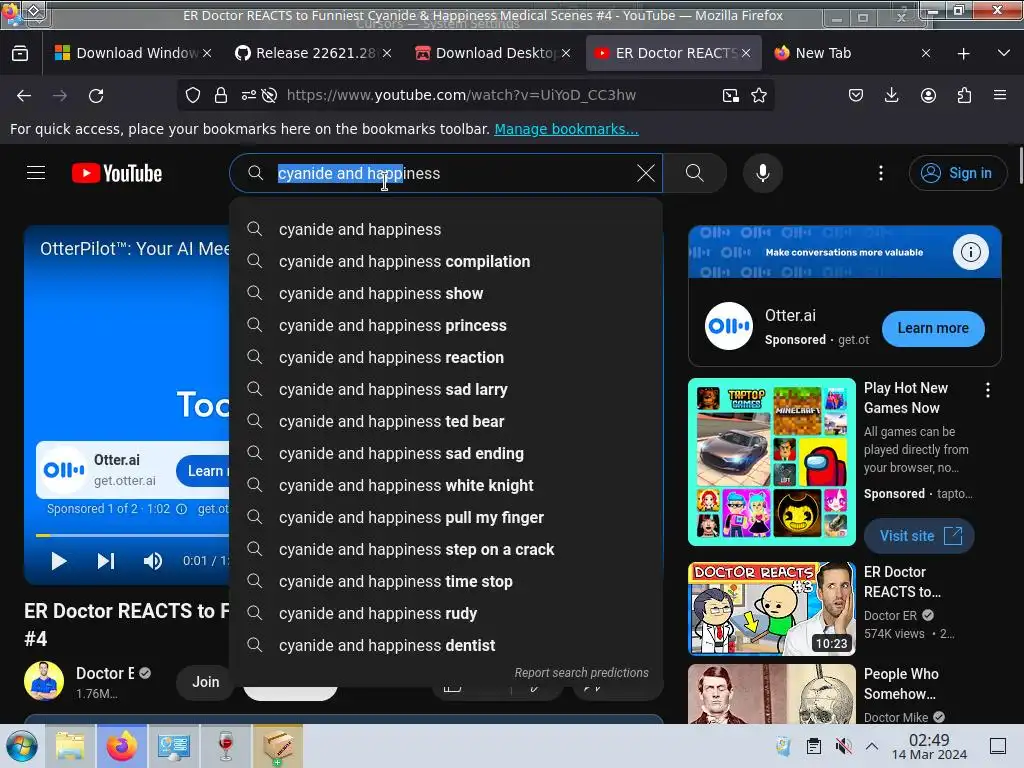Join the Doctor ER channel membership
Image resolution: width=1024 pixels, height=768 pixels.
click(206, 682)
